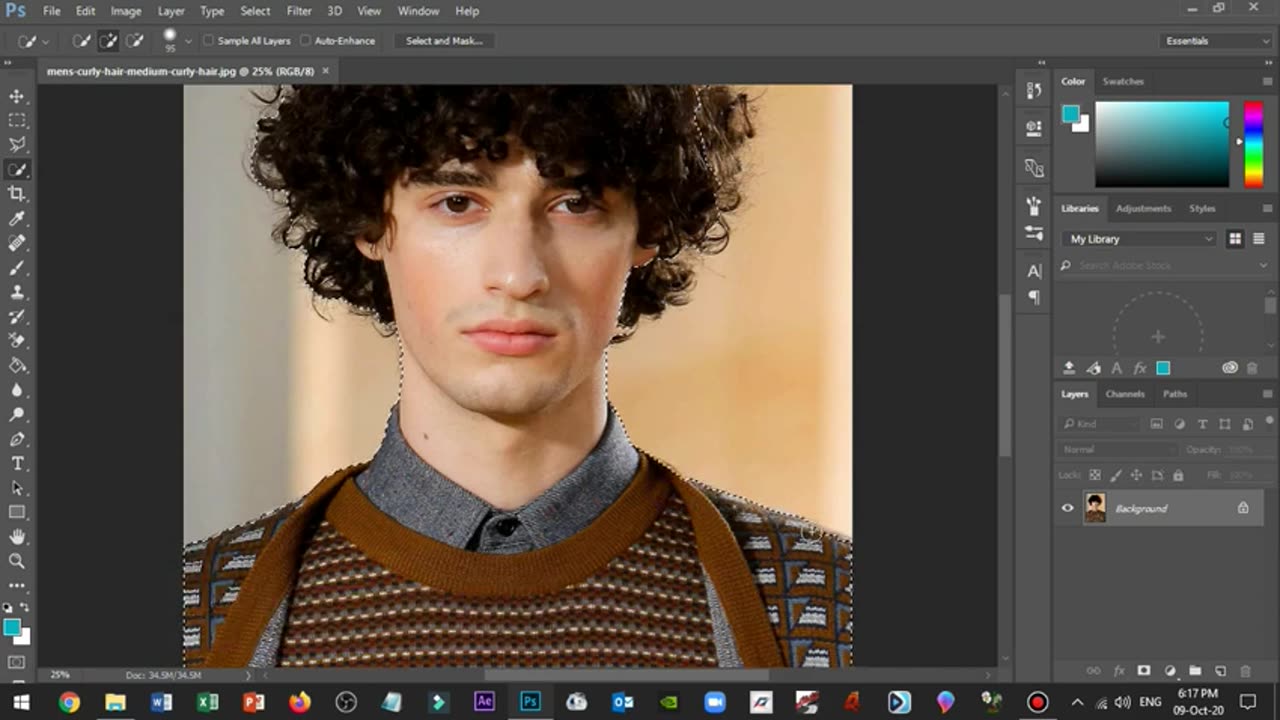The height and width of the screenshot is (720, 1280).
Task: Open the Paragraph panel icon
Action: 1034,297
